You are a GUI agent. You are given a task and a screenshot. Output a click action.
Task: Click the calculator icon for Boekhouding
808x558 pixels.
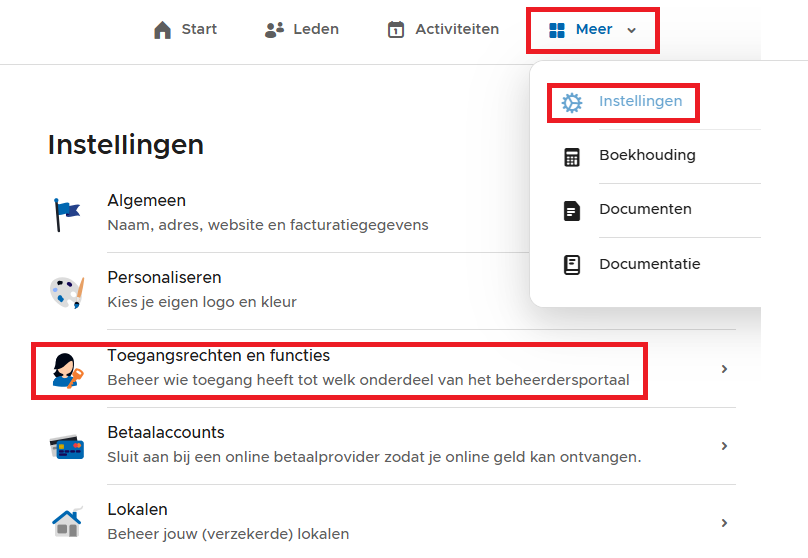coord(572,156)
